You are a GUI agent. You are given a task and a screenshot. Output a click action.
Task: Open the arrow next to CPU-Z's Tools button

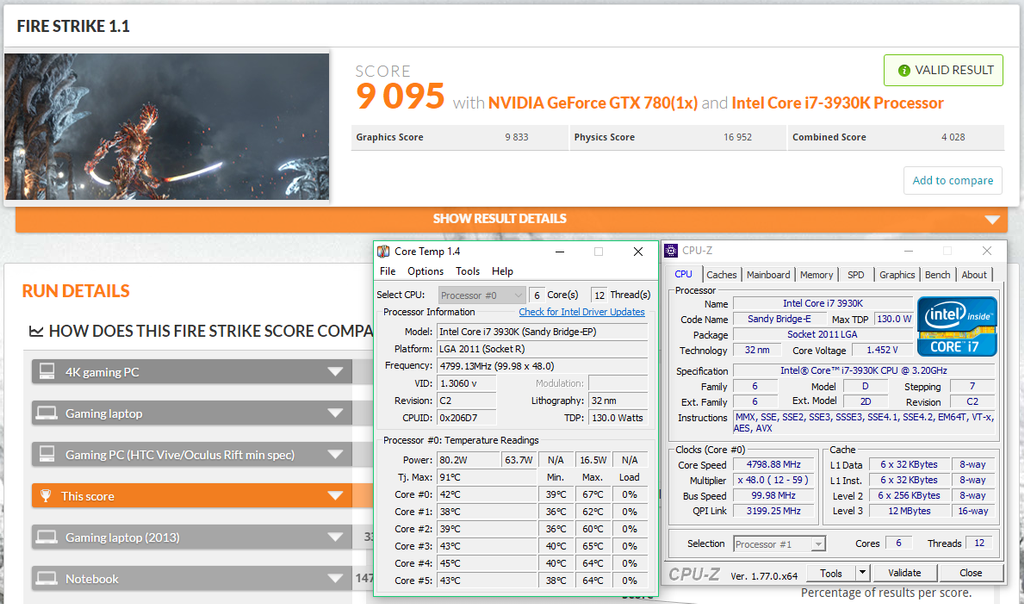863,573
